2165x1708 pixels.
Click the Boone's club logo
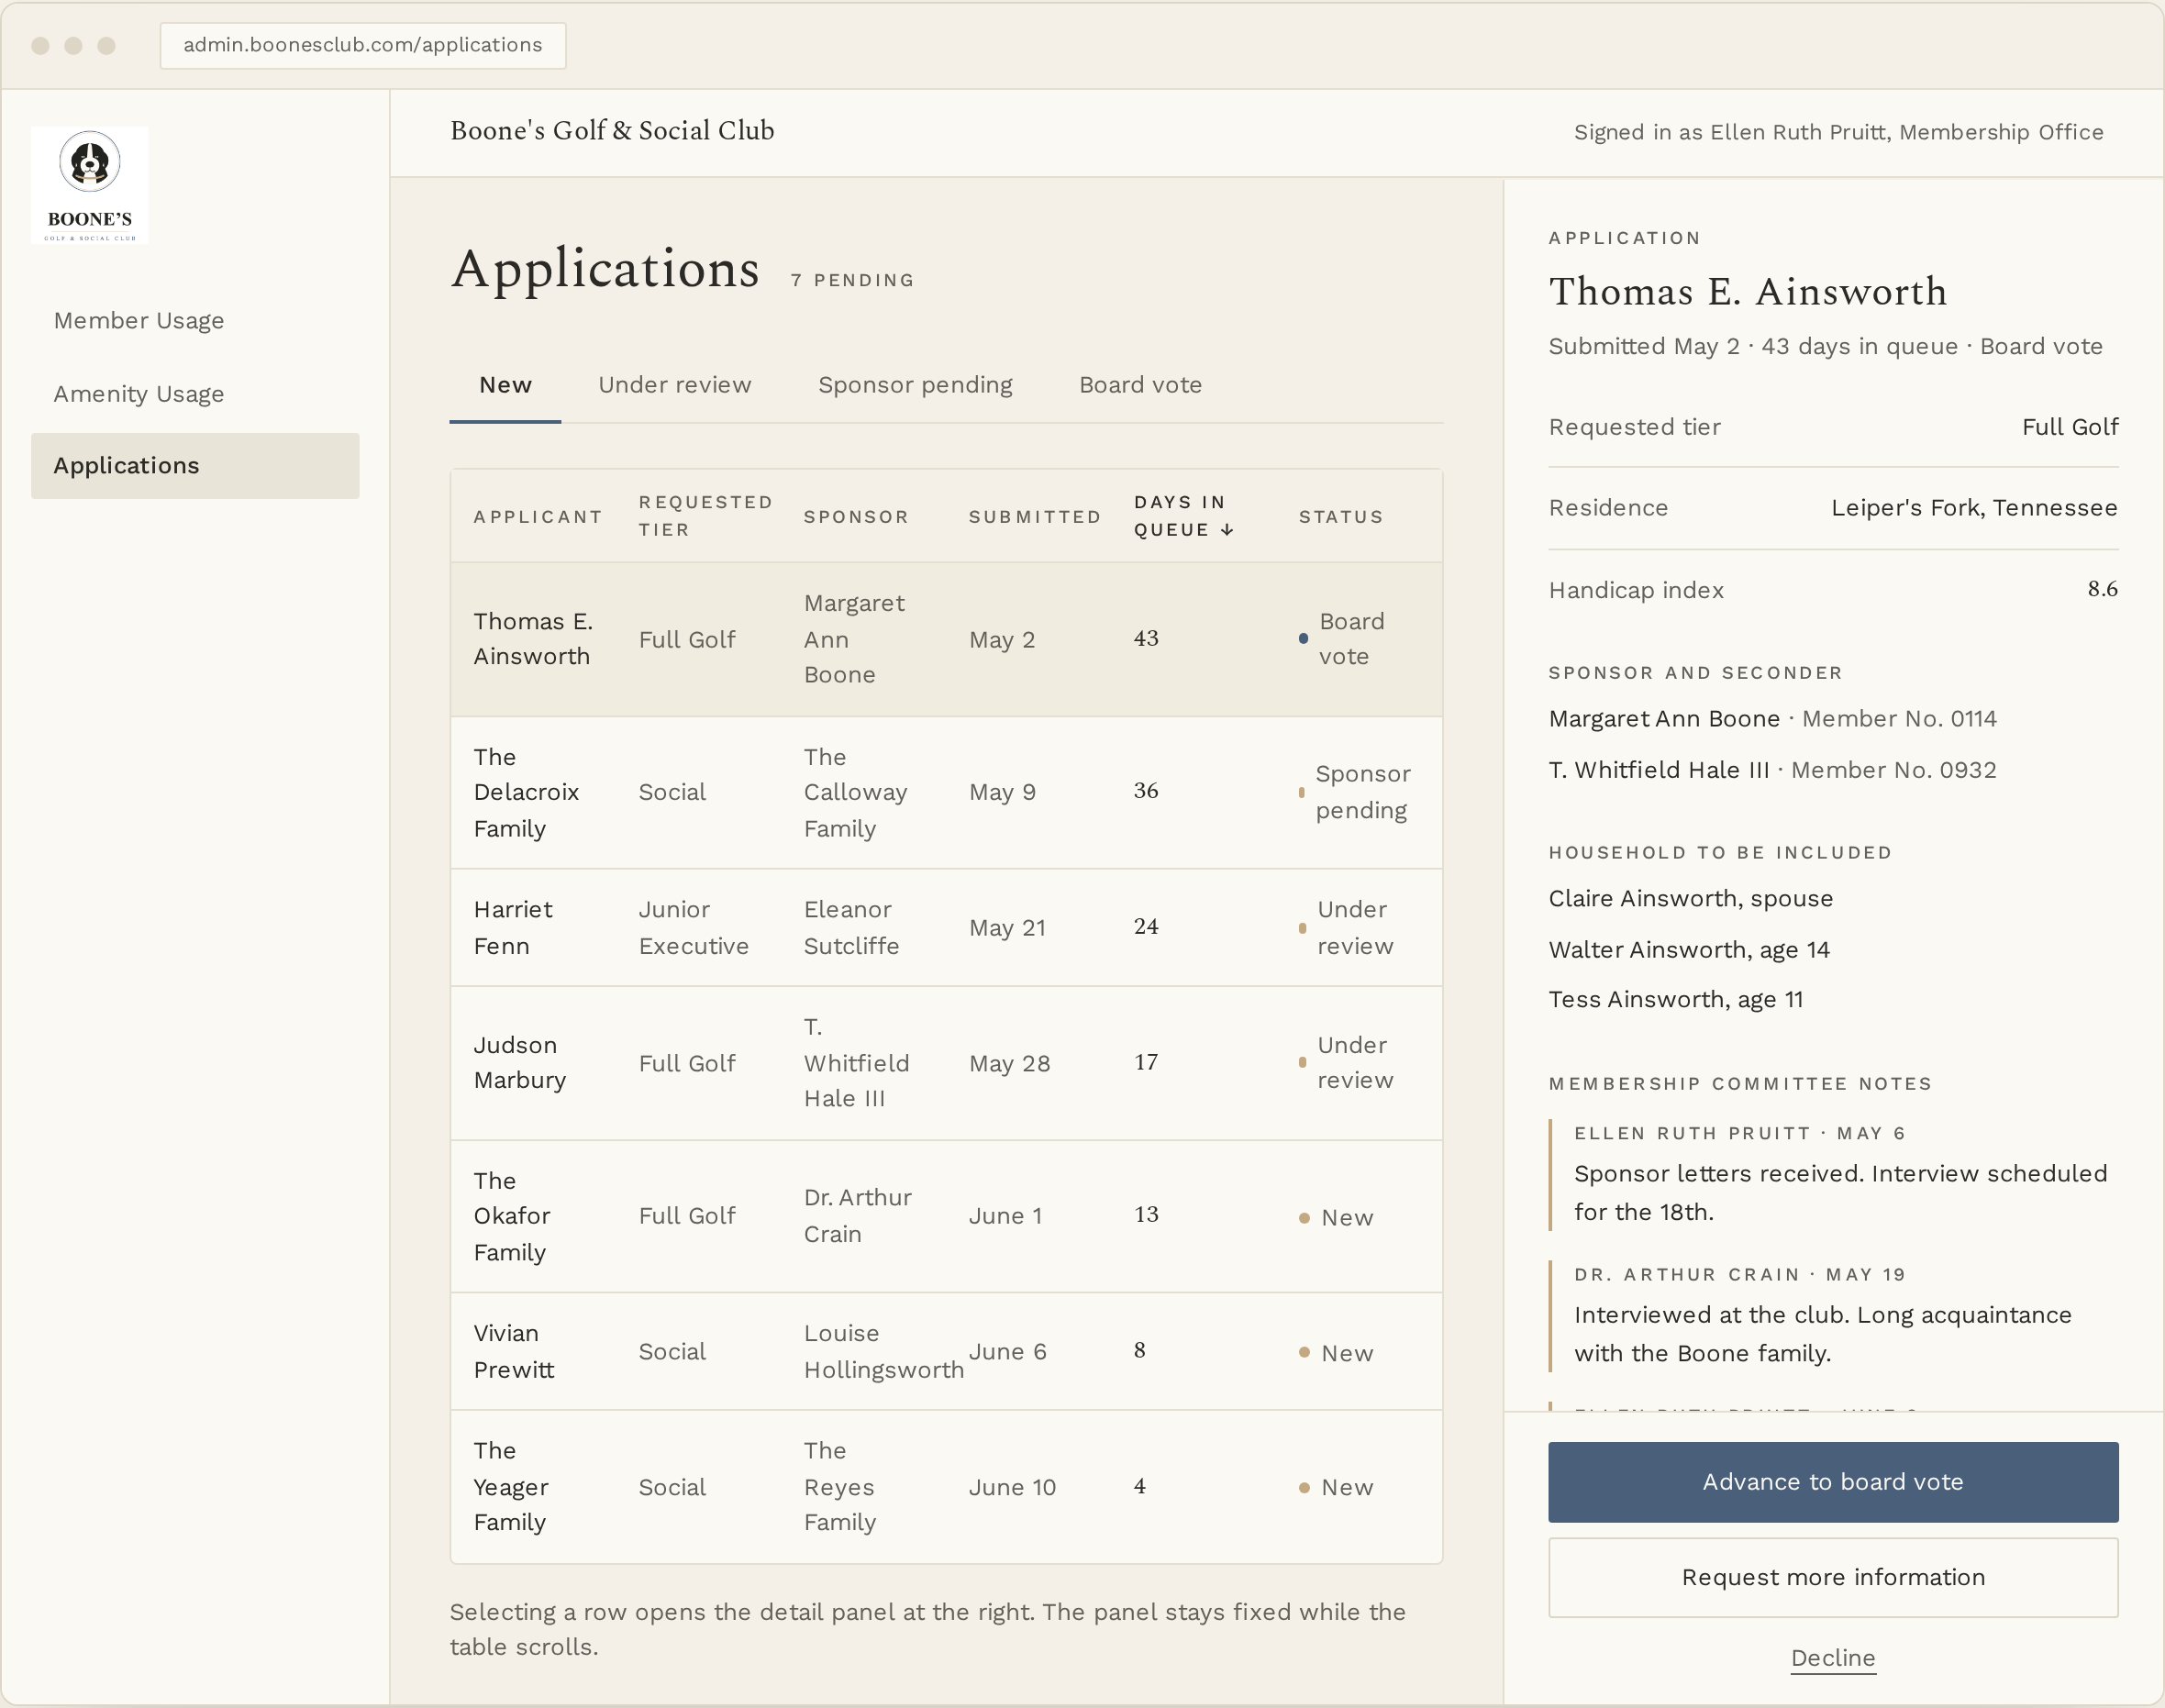pyautogui.click(x=90, y=185)
